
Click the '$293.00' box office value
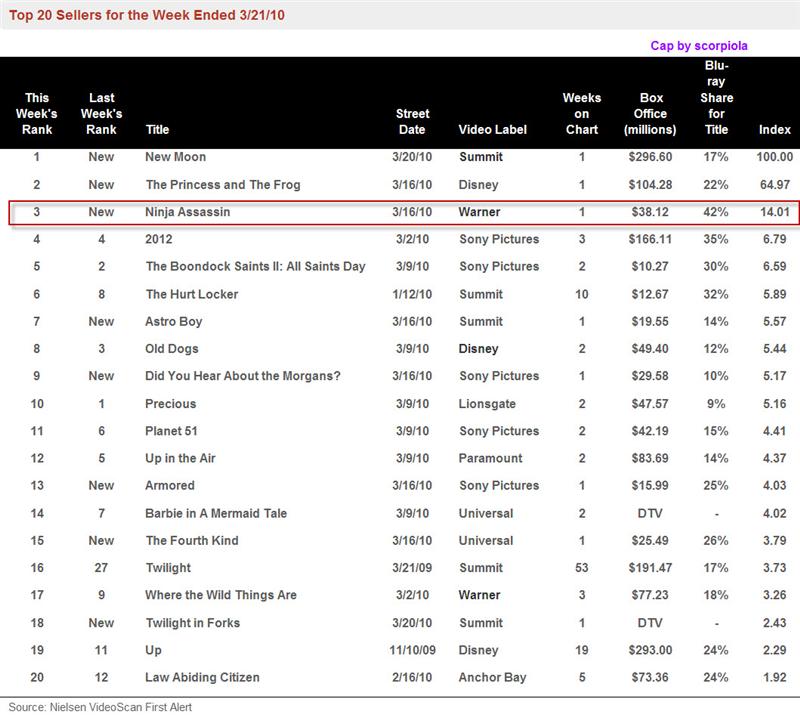(x=650, y=650)
